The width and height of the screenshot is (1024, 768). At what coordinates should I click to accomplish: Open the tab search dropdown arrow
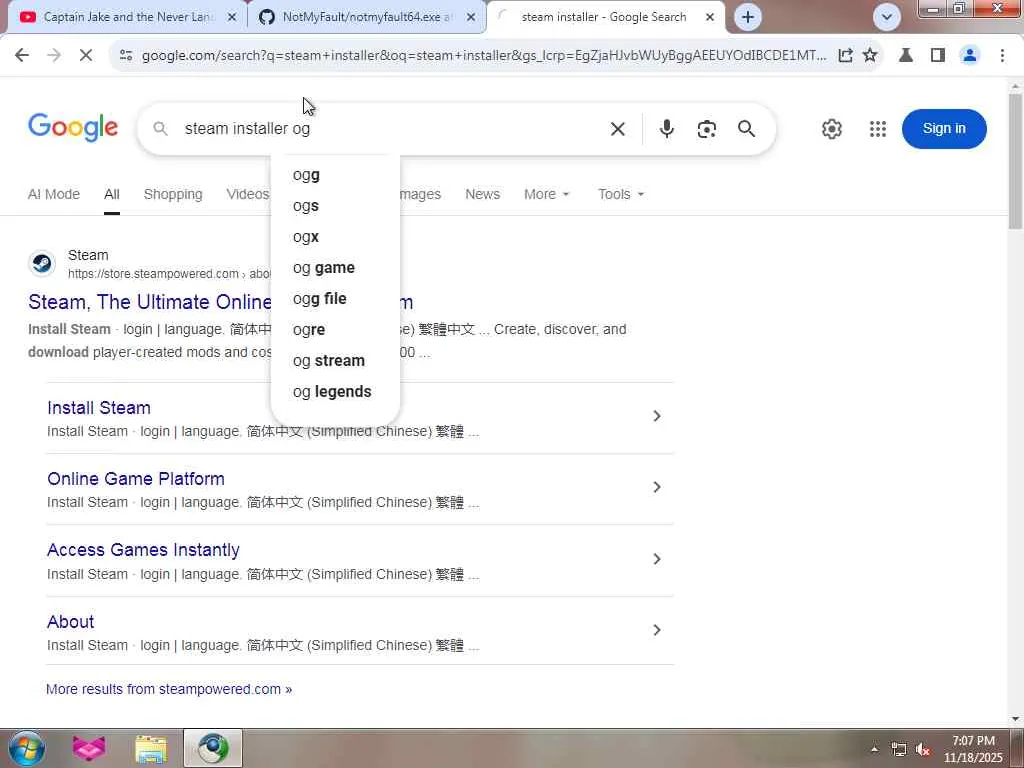887,17
